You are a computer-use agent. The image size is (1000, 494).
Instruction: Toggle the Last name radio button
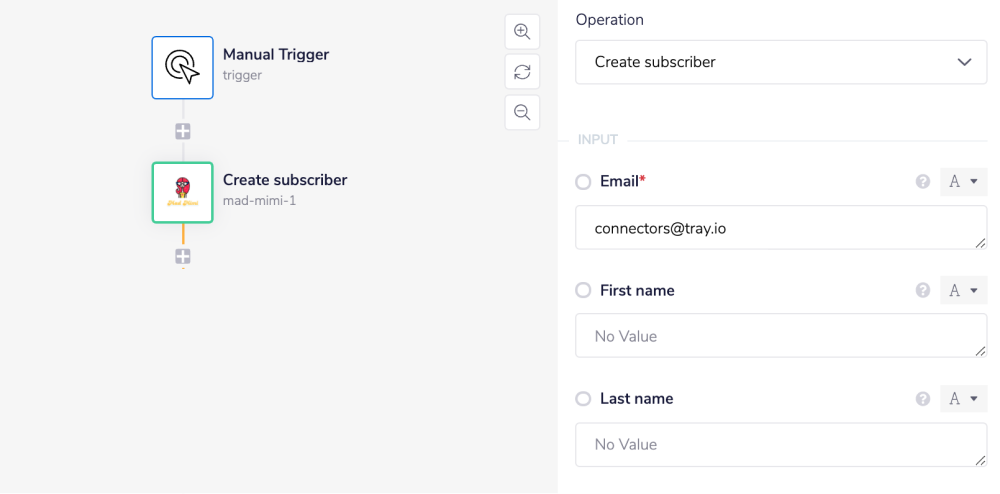pyautogui.click(x=583, y=398)
